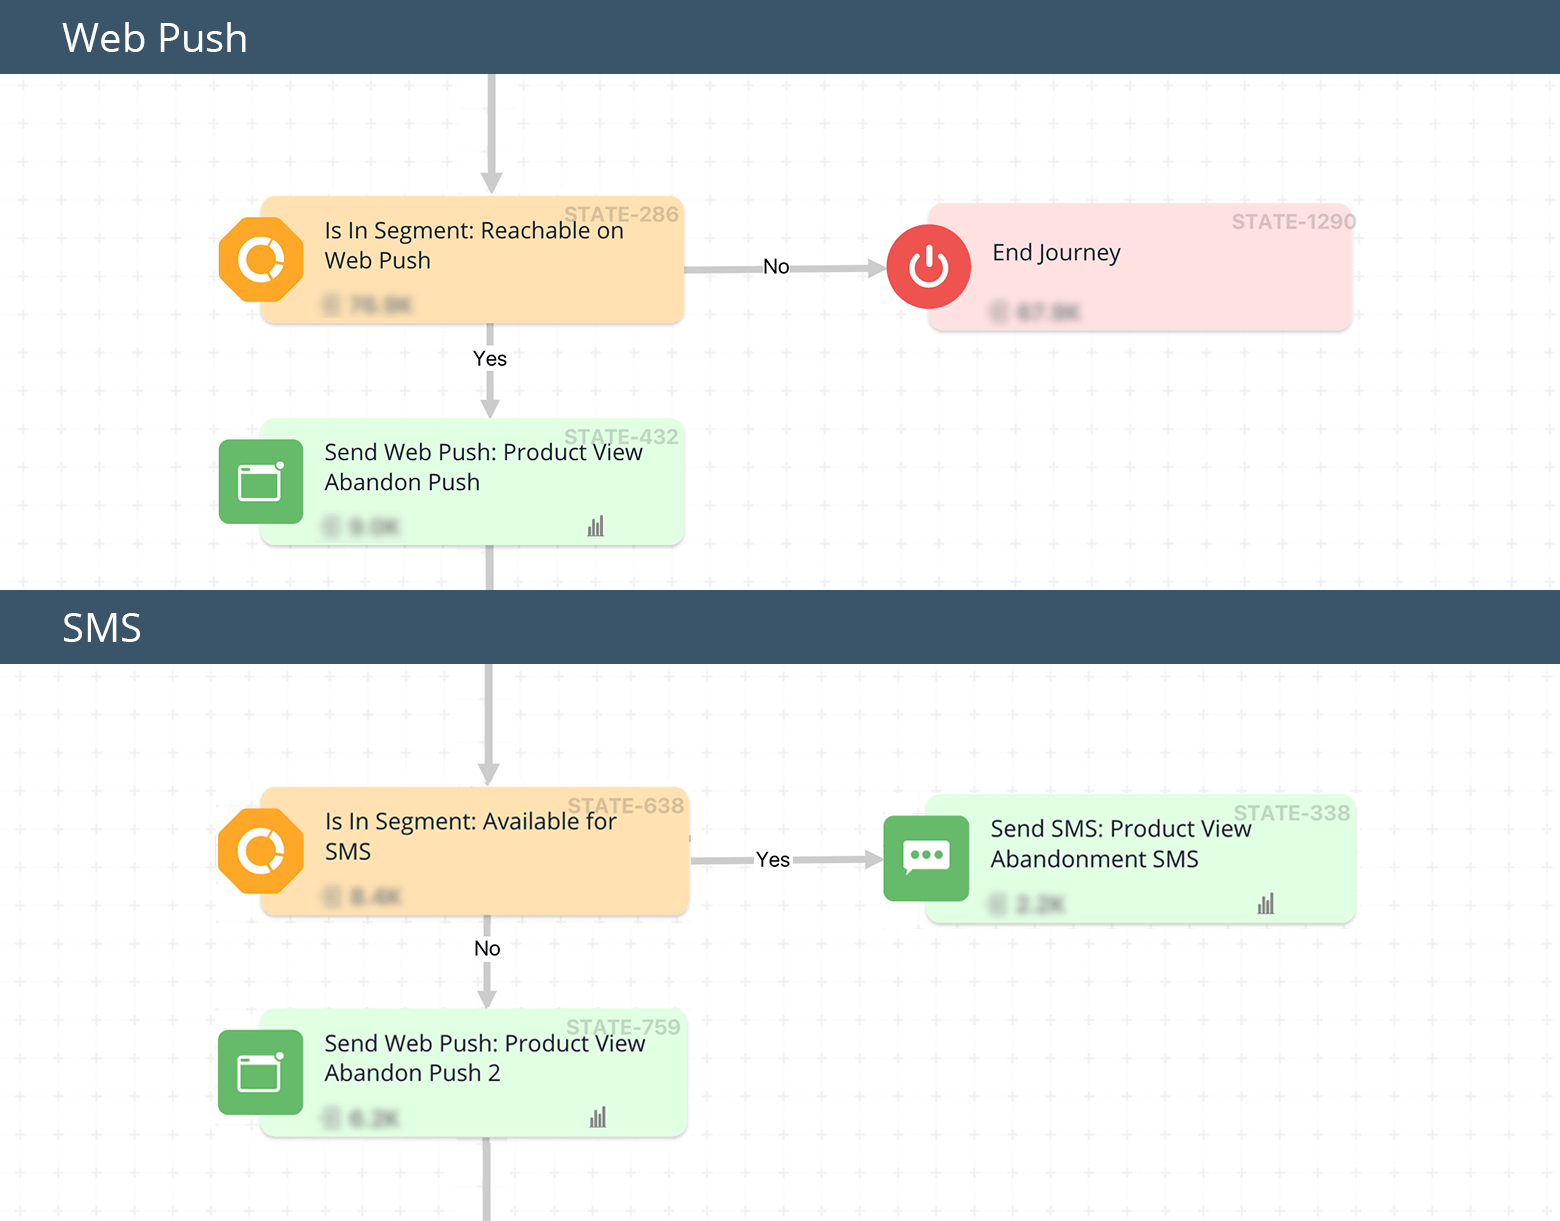The image size is (1560, 1221).
Task: Click the orange Available for SMS segment icon
Action: tap(261, 851)
